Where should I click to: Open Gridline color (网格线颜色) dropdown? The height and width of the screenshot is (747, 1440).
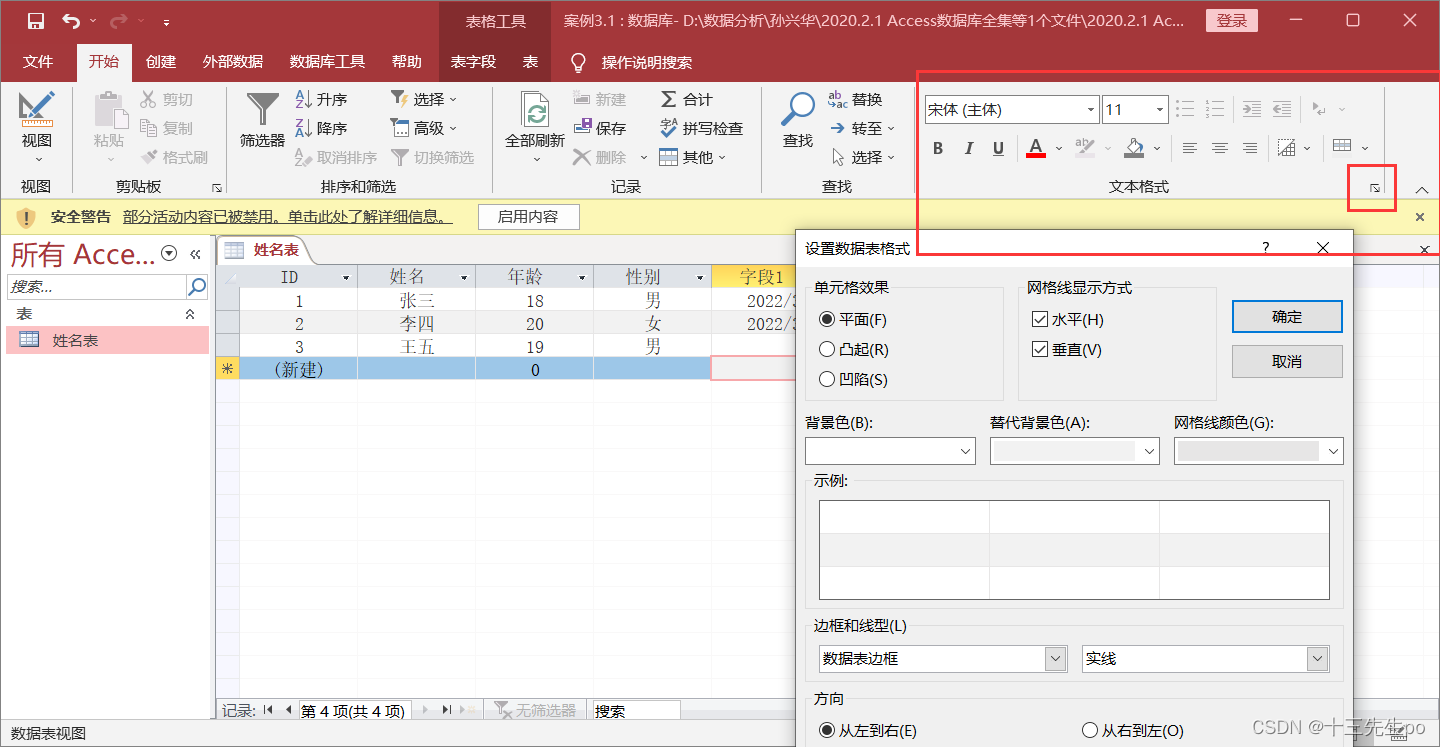[1333, 452]
